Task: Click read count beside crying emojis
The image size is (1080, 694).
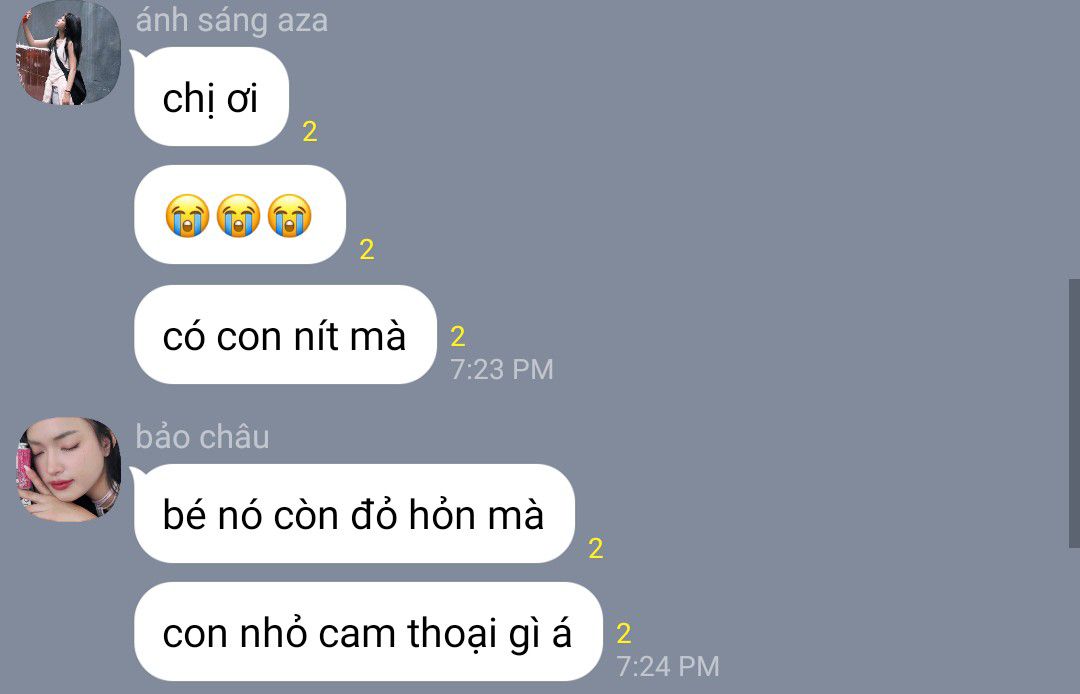Action: [367, 249]
